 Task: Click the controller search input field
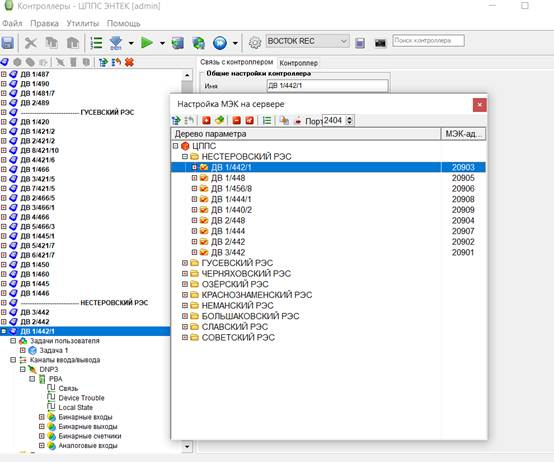coord(428,41)
